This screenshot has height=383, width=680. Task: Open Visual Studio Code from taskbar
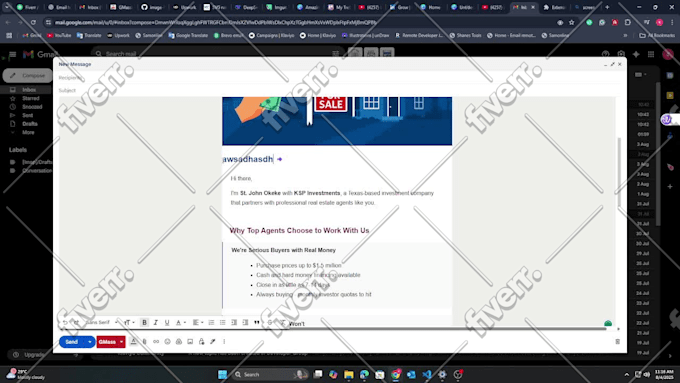coord(427,374)
